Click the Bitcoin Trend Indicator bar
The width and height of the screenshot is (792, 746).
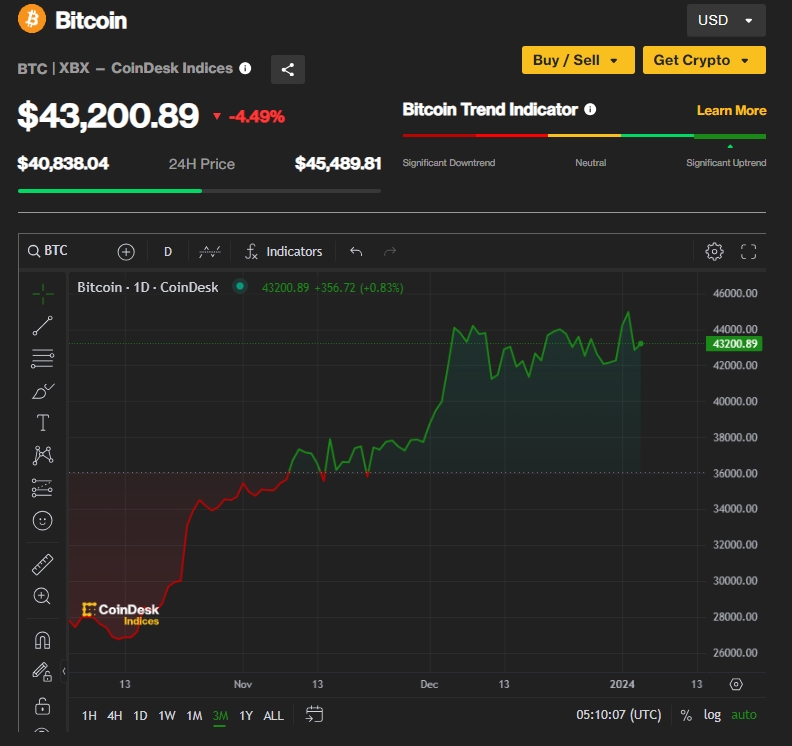point(584,135)
